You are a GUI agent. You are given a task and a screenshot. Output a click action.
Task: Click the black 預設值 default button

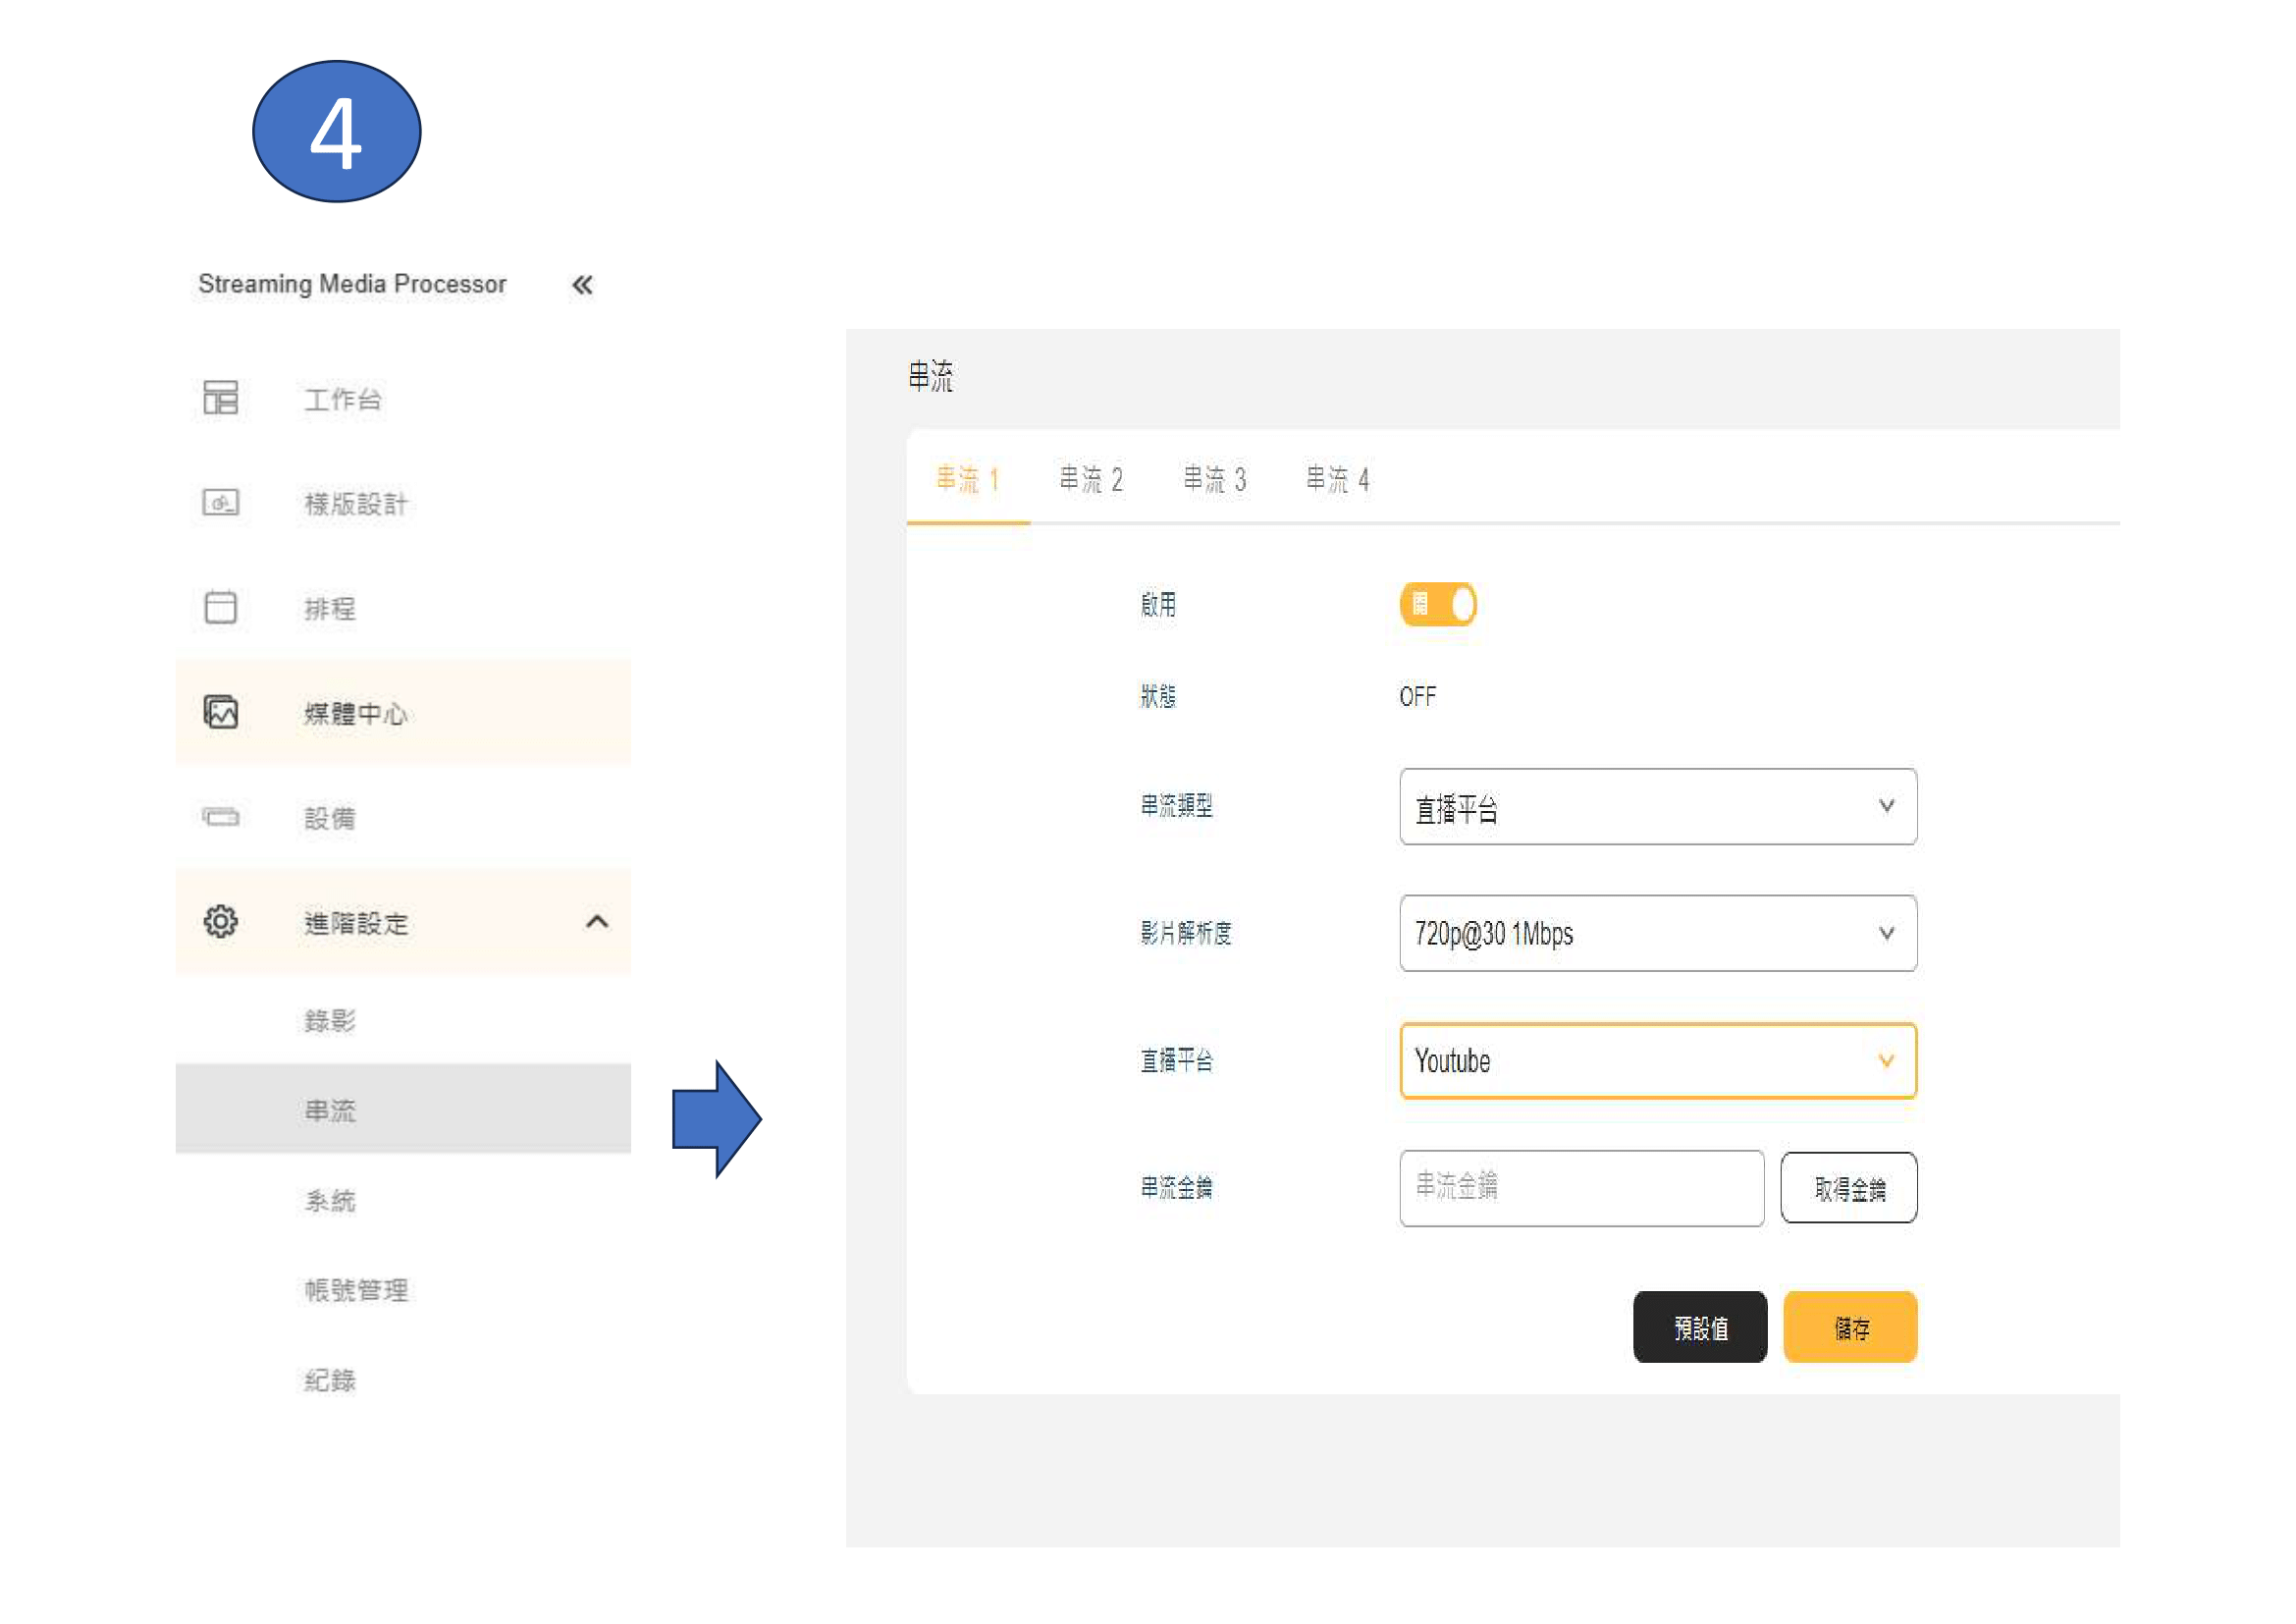click(x=1699, y=1327)
